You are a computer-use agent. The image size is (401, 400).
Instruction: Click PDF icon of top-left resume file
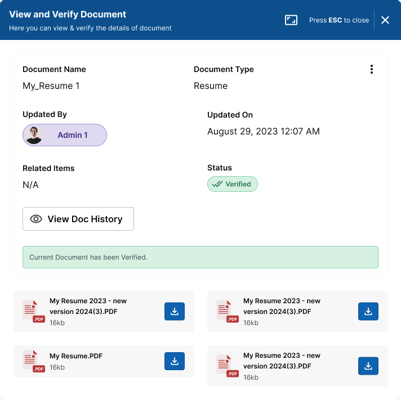pyautogui.click(x=34, y=311)
